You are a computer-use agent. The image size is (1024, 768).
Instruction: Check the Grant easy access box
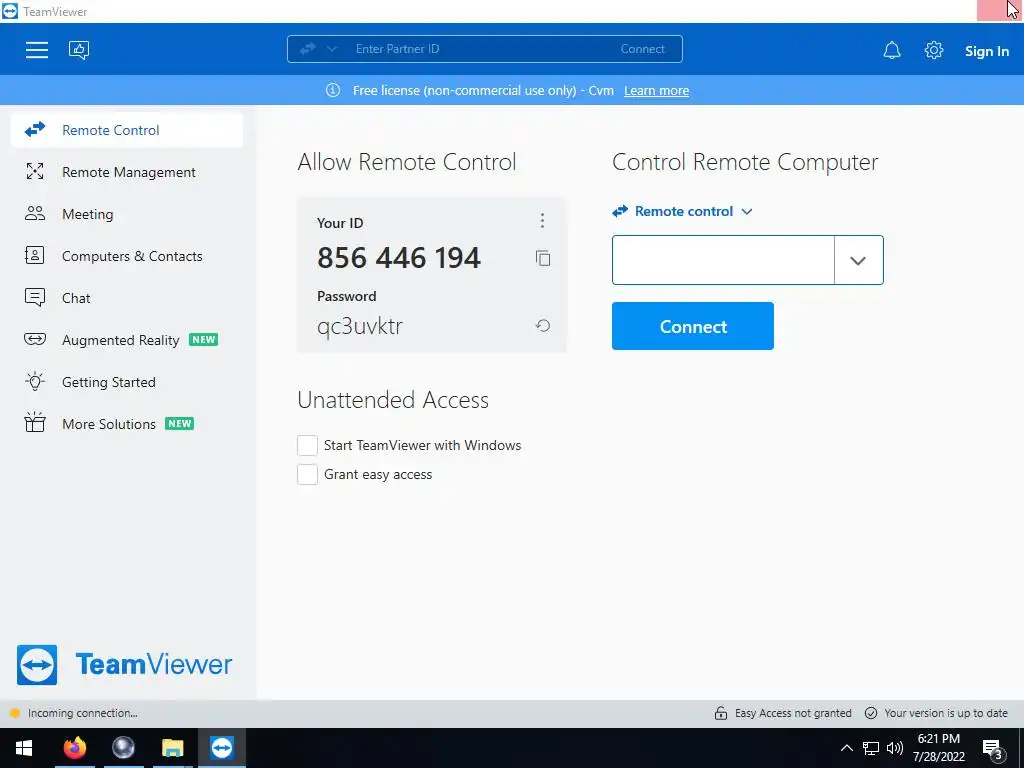(x=308, y=474)
